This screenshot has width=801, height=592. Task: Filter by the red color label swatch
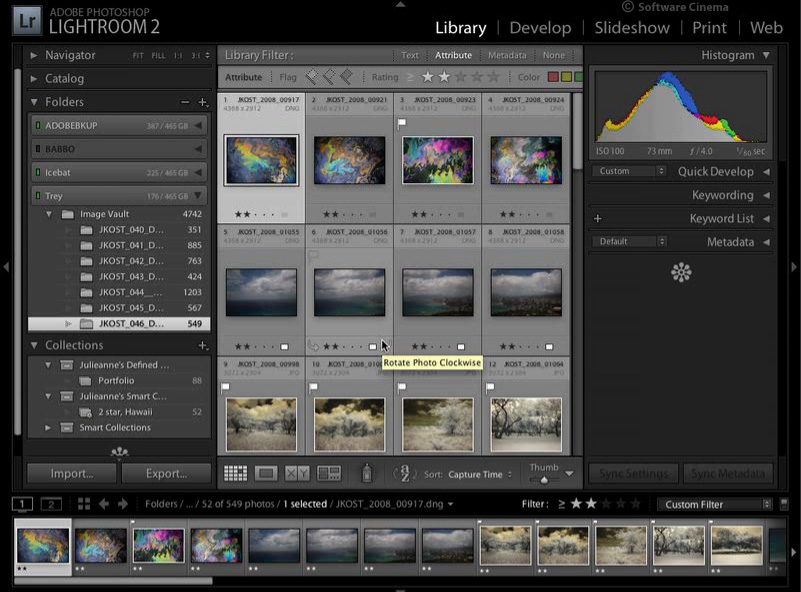[552, 77]
